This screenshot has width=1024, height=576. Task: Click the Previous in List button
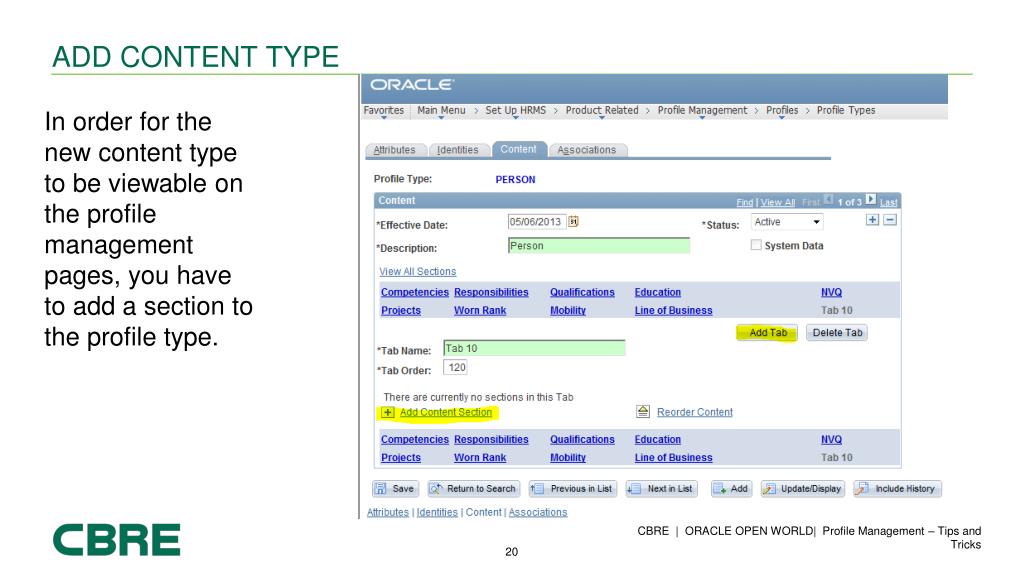click(x=573, y=488)
